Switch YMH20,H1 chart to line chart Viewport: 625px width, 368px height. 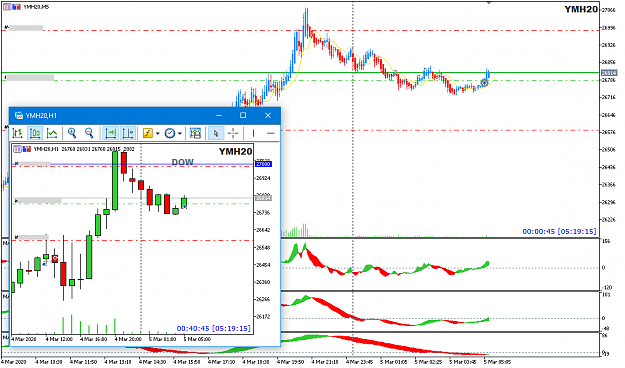pyautogui.click(x=52, y=133)
